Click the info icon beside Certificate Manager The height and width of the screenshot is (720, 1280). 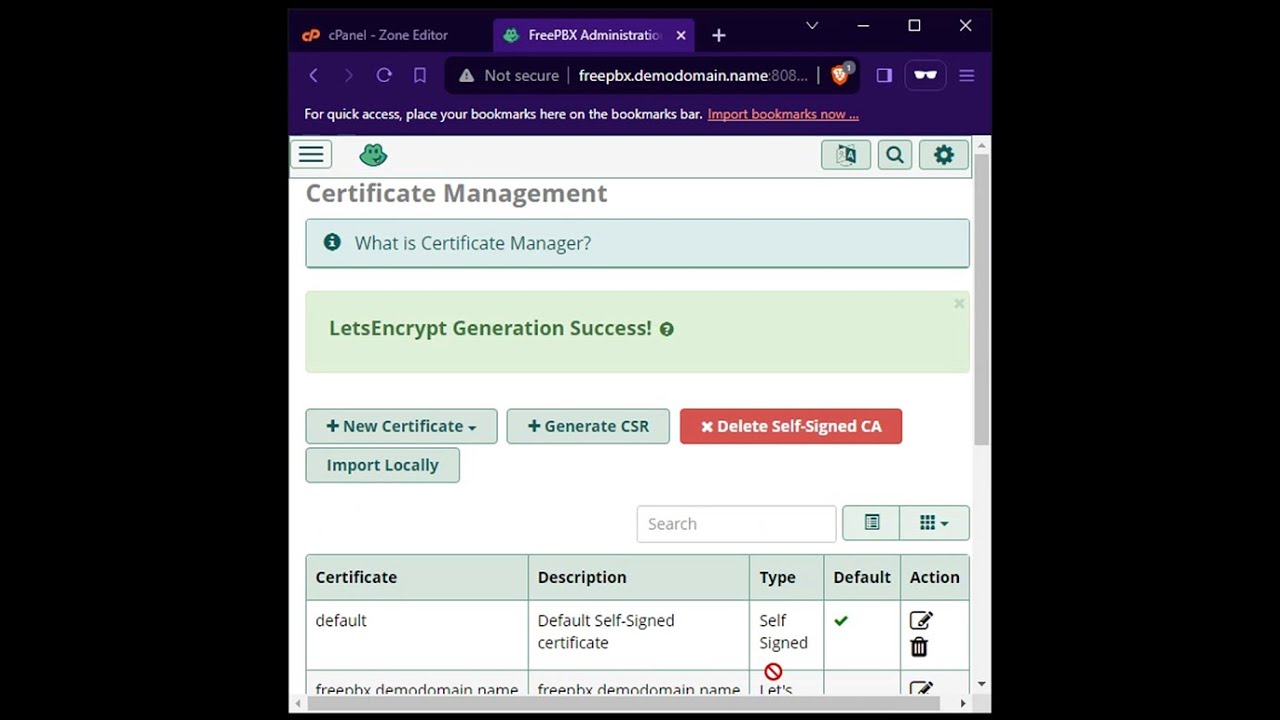point(332,243)
